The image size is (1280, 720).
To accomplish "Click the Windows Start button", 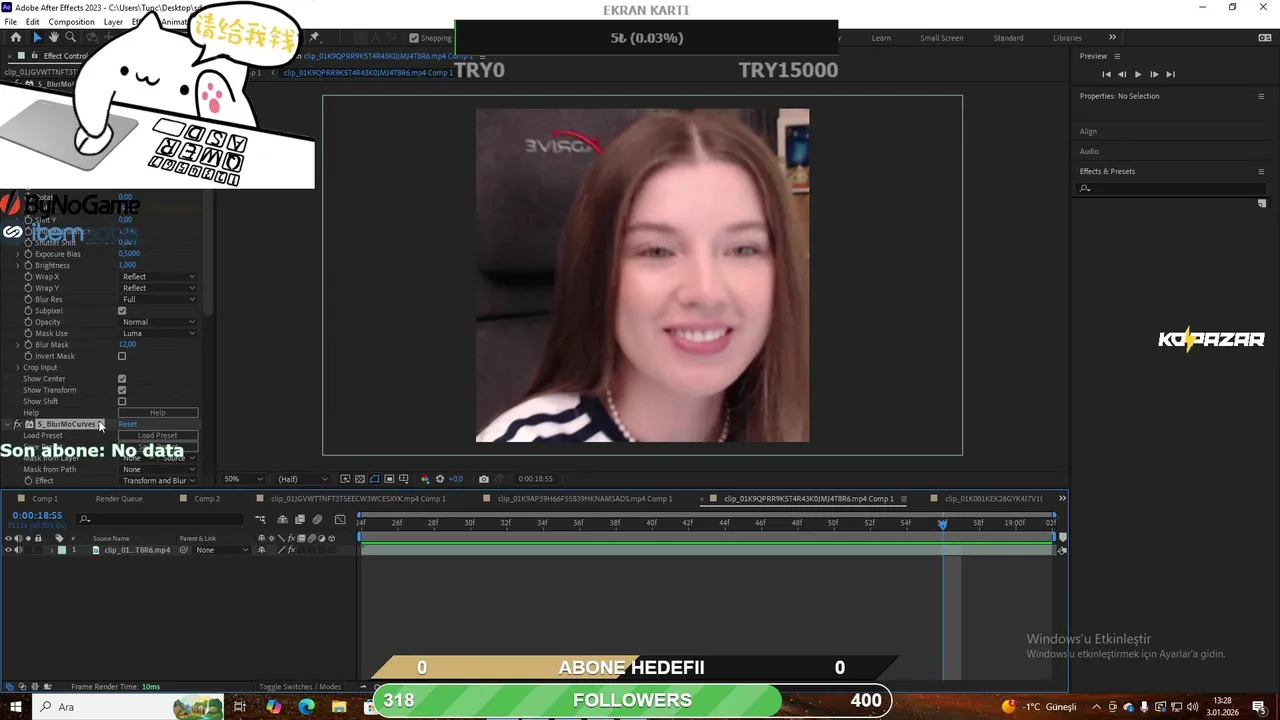I will [x=16, y=707].
